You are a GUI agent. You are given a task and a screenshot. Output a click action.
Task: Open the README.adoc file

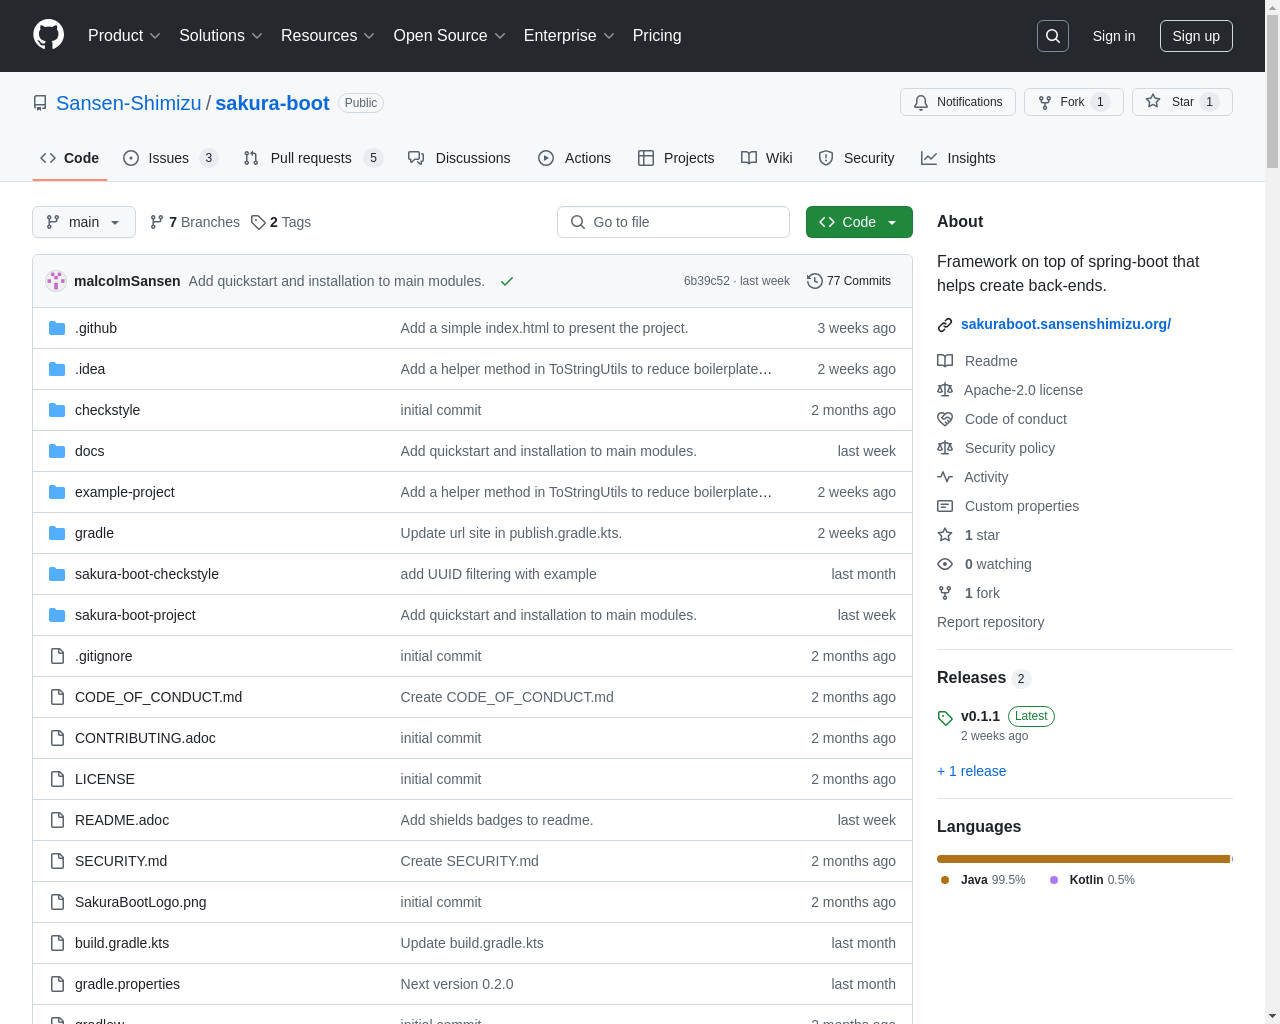(x=122, y=820)
